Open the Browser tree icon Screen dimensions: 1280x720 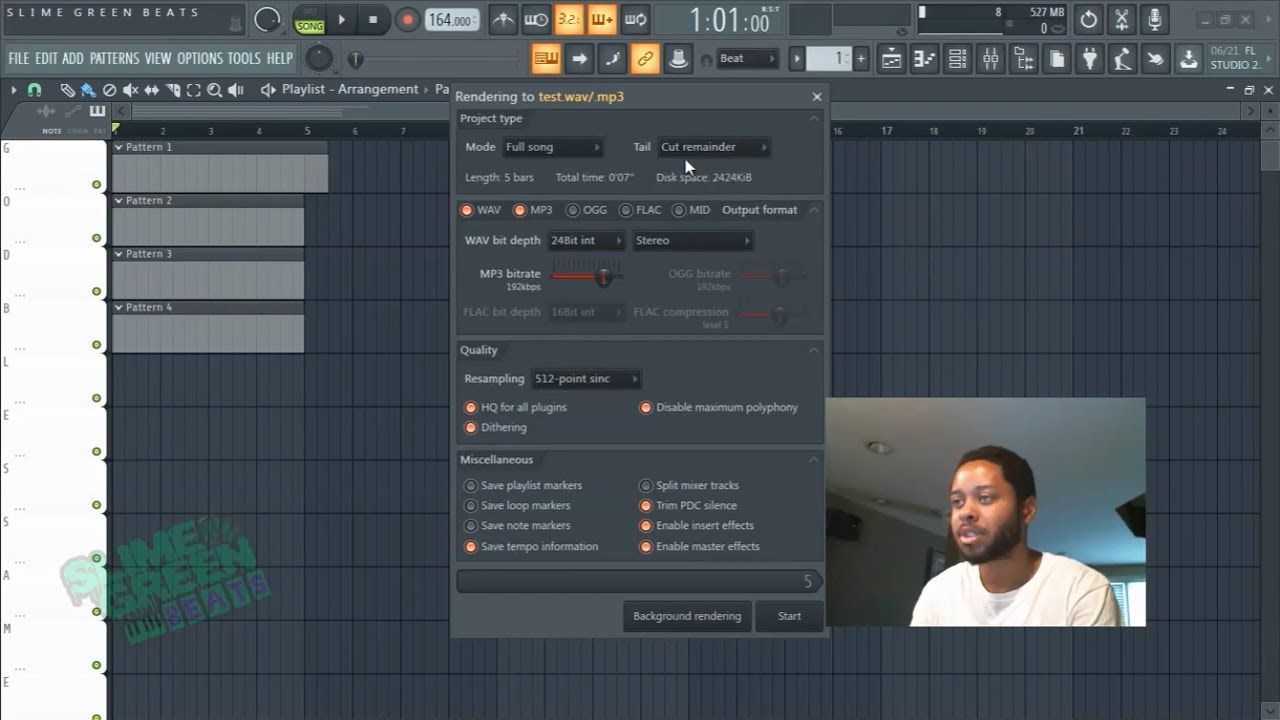pyautogui.click(x=1023, y=59)
